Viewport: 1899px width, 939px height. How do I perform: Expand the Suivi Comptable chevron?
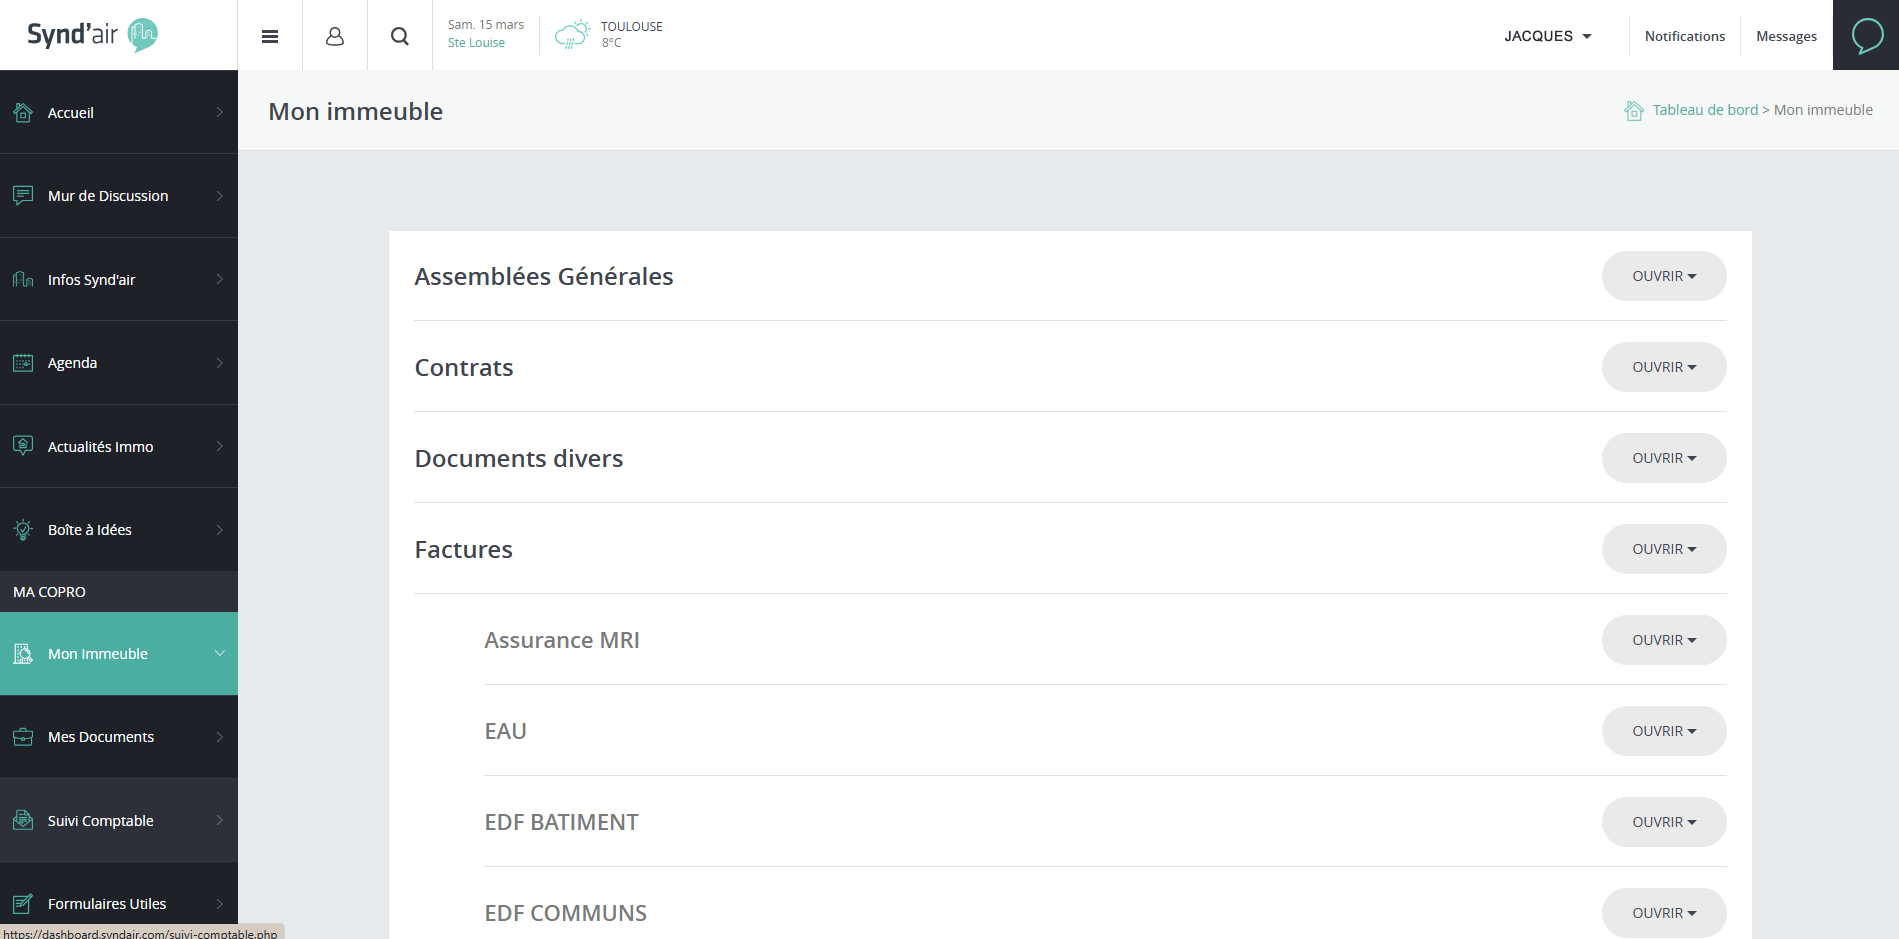[x=220, y=820]
